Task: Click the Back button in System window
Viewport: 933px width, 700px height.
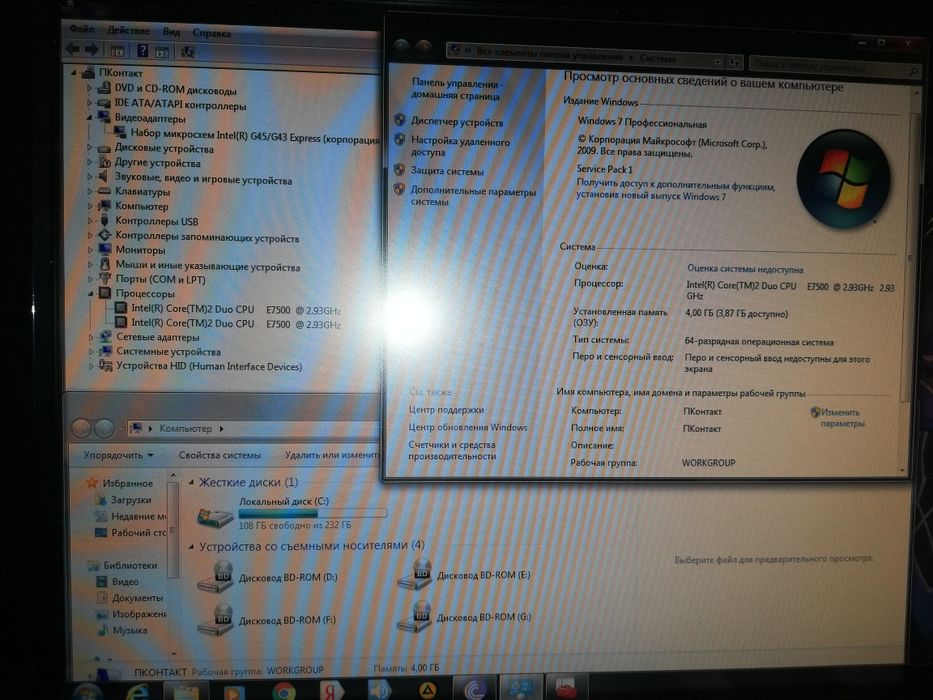Action: 402,46
